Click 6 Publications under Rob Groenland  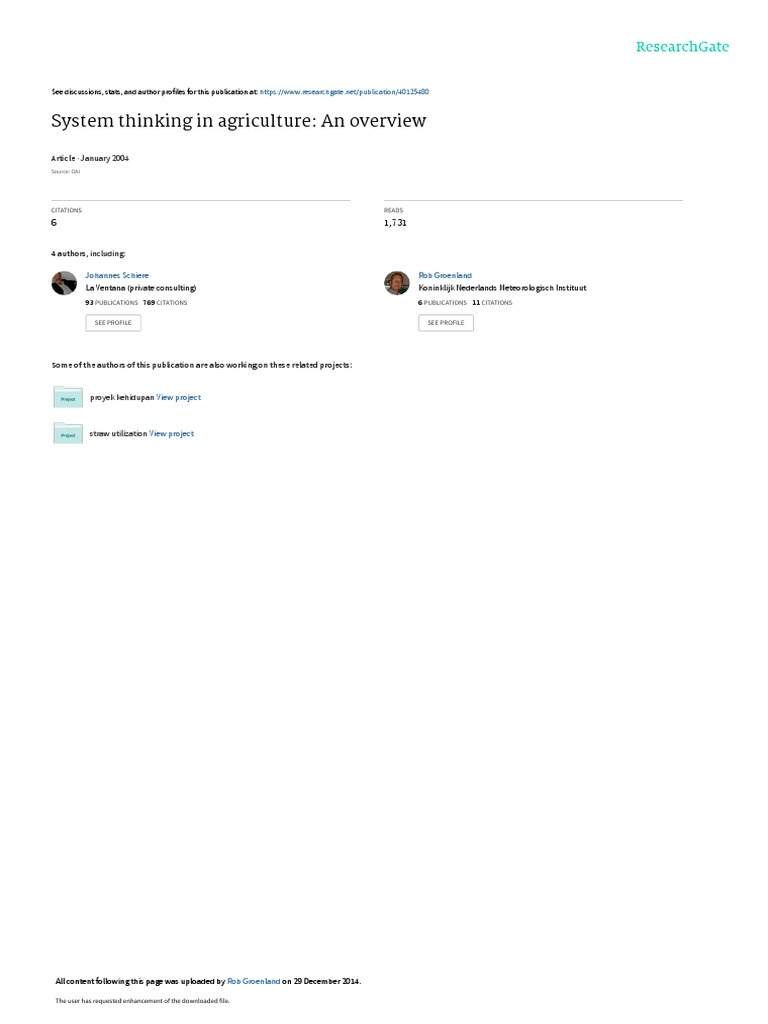point(442,302)
